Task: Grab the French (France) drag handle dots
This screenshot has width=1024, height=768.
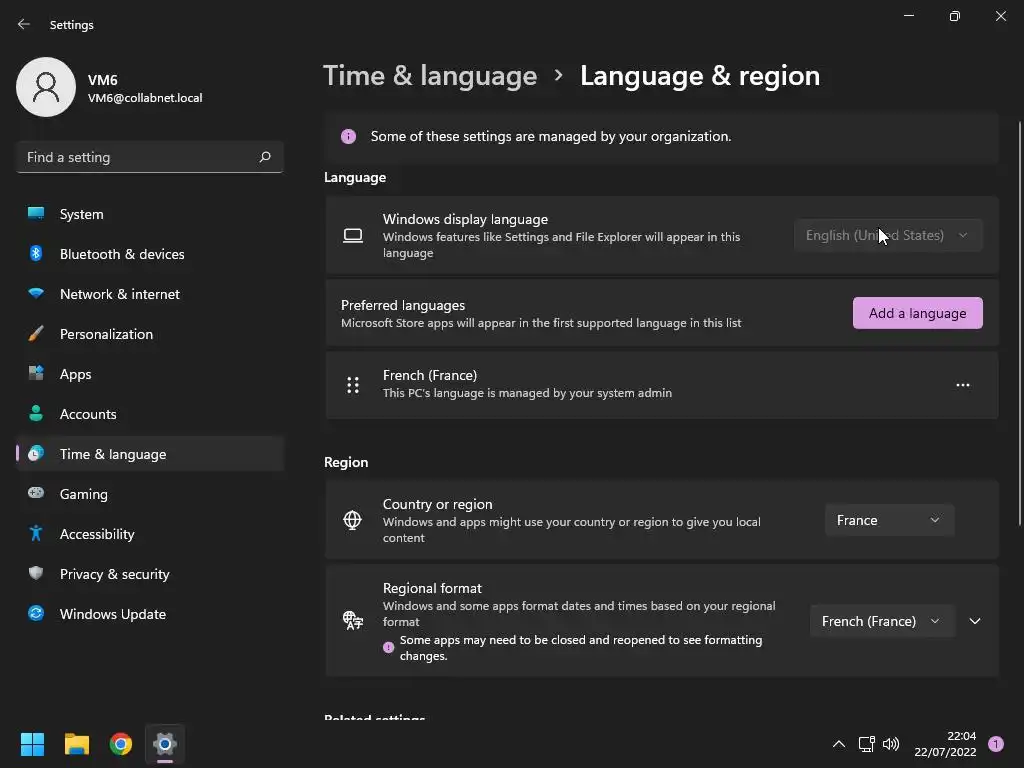Action: (x=353, y=385)
